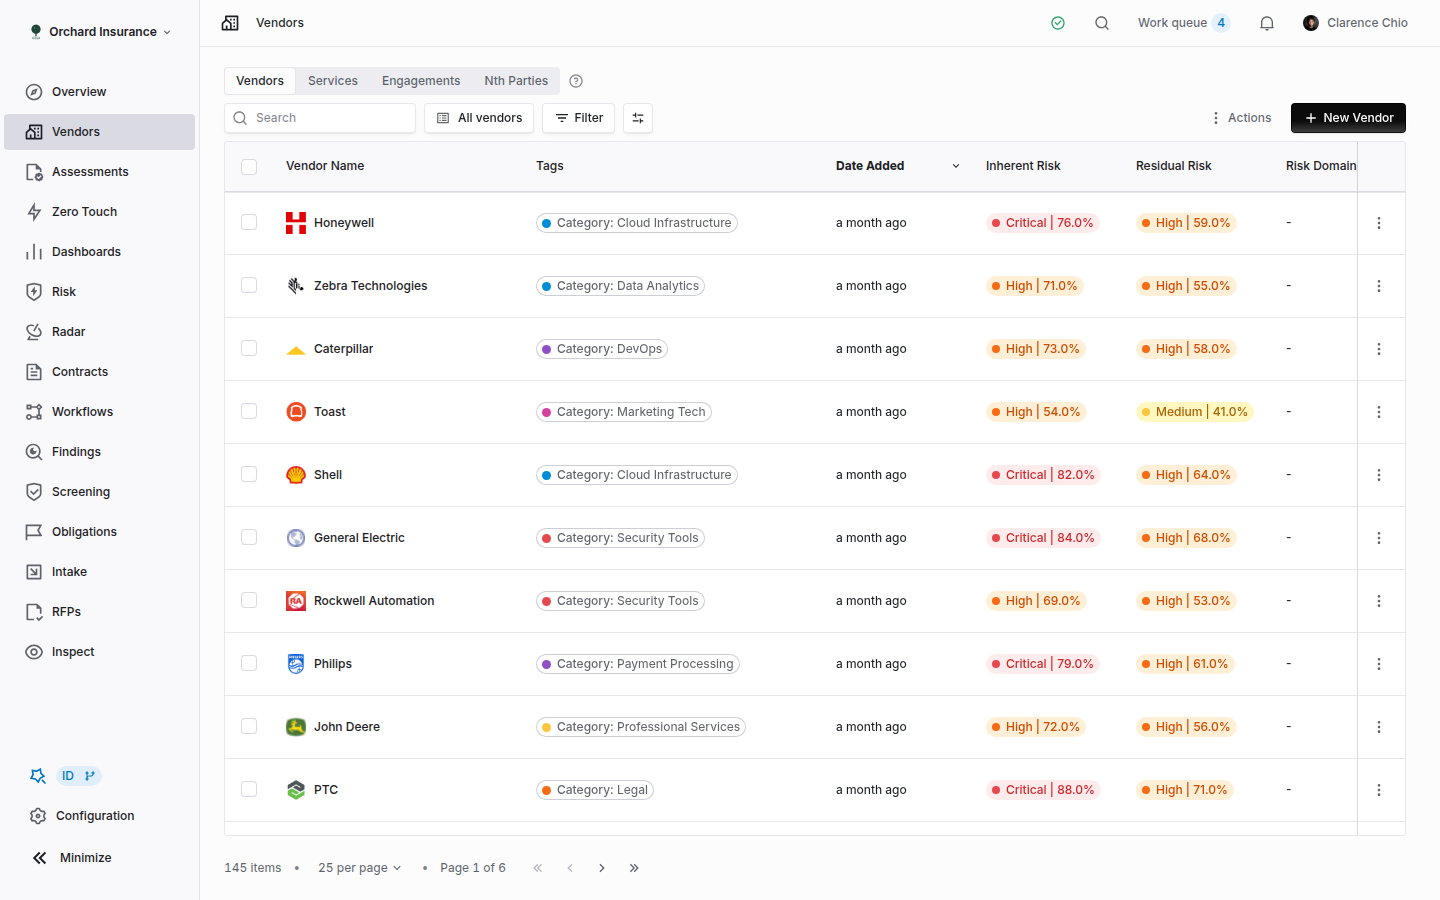Go to Contracts page
Viewport: 1440px width, 900px height.
click(x=99, y=372)
